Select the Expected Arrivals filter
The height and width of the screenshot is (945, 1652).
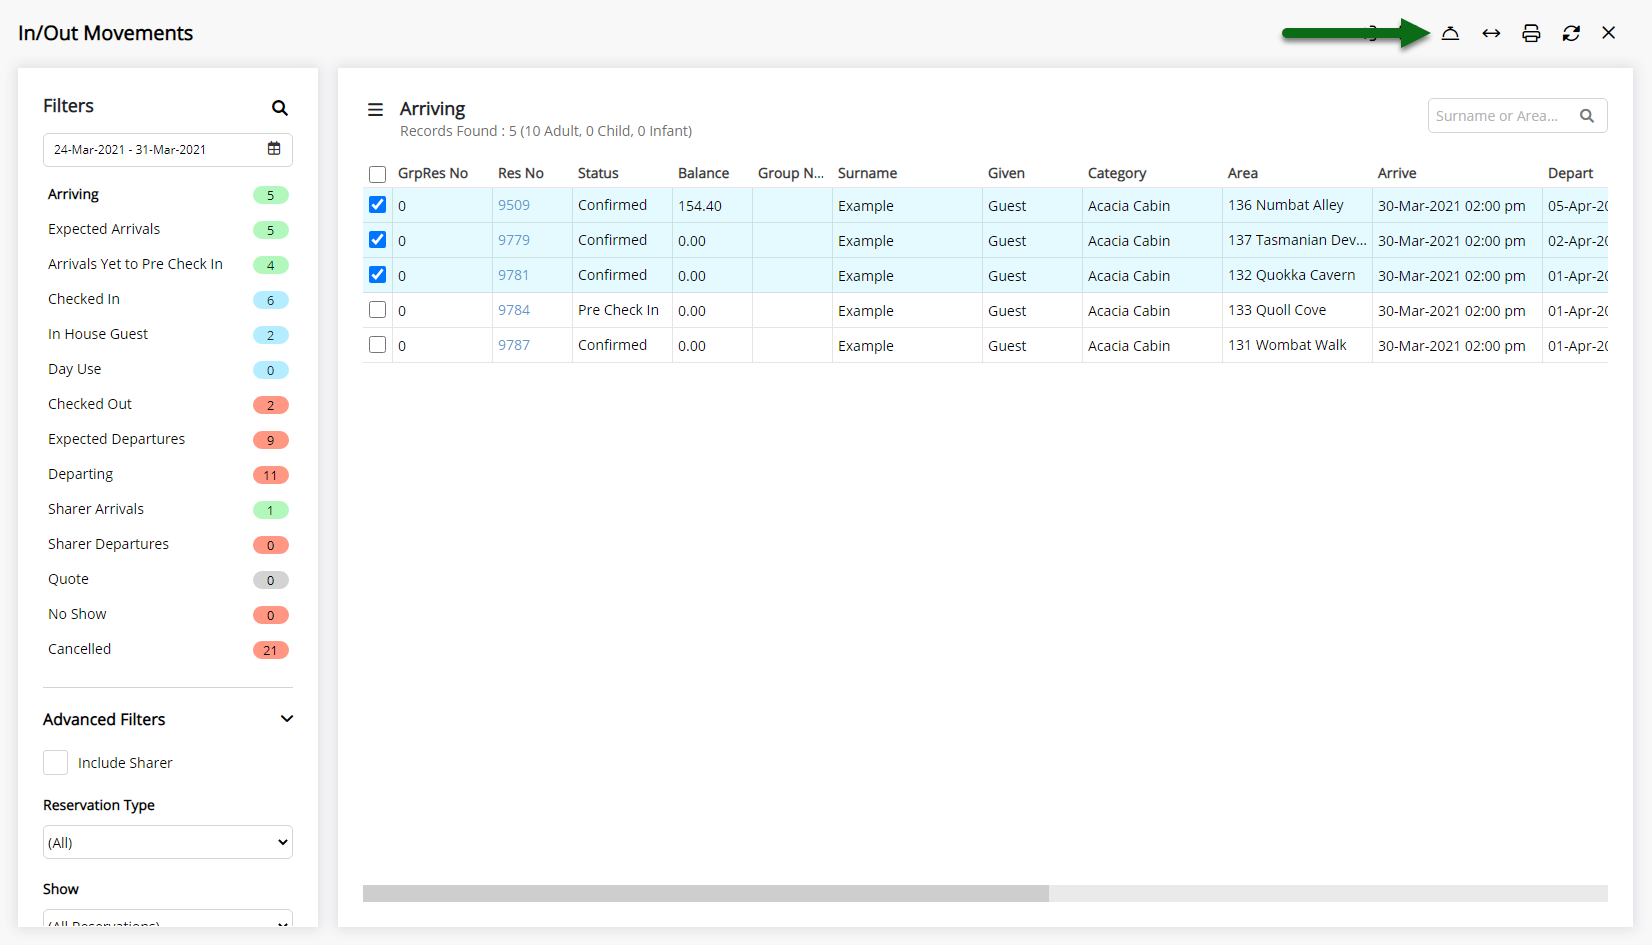104,229
